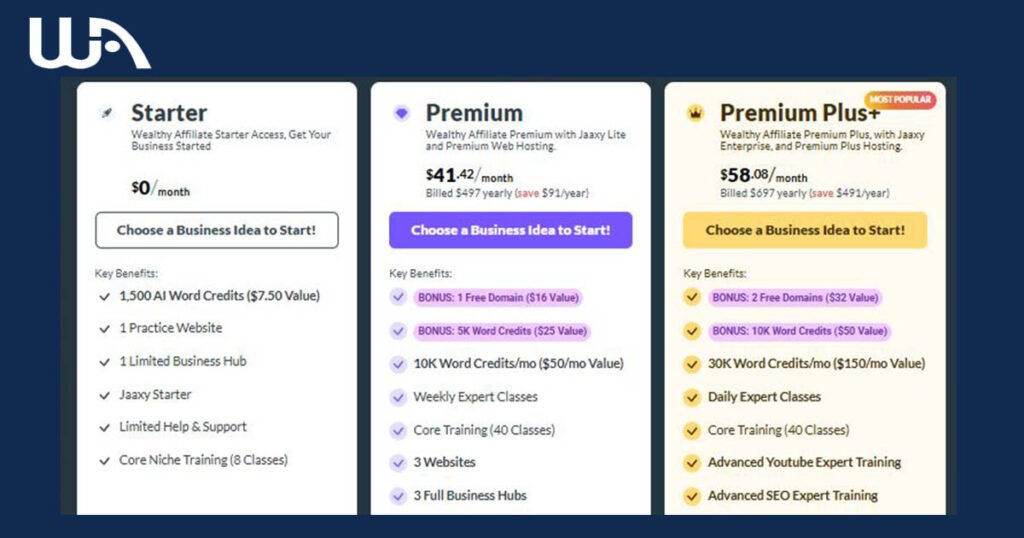Click the Most Popular badge
Image resolution: width=1024 pixels, height=538 pixels.
(x=900, y=99)
